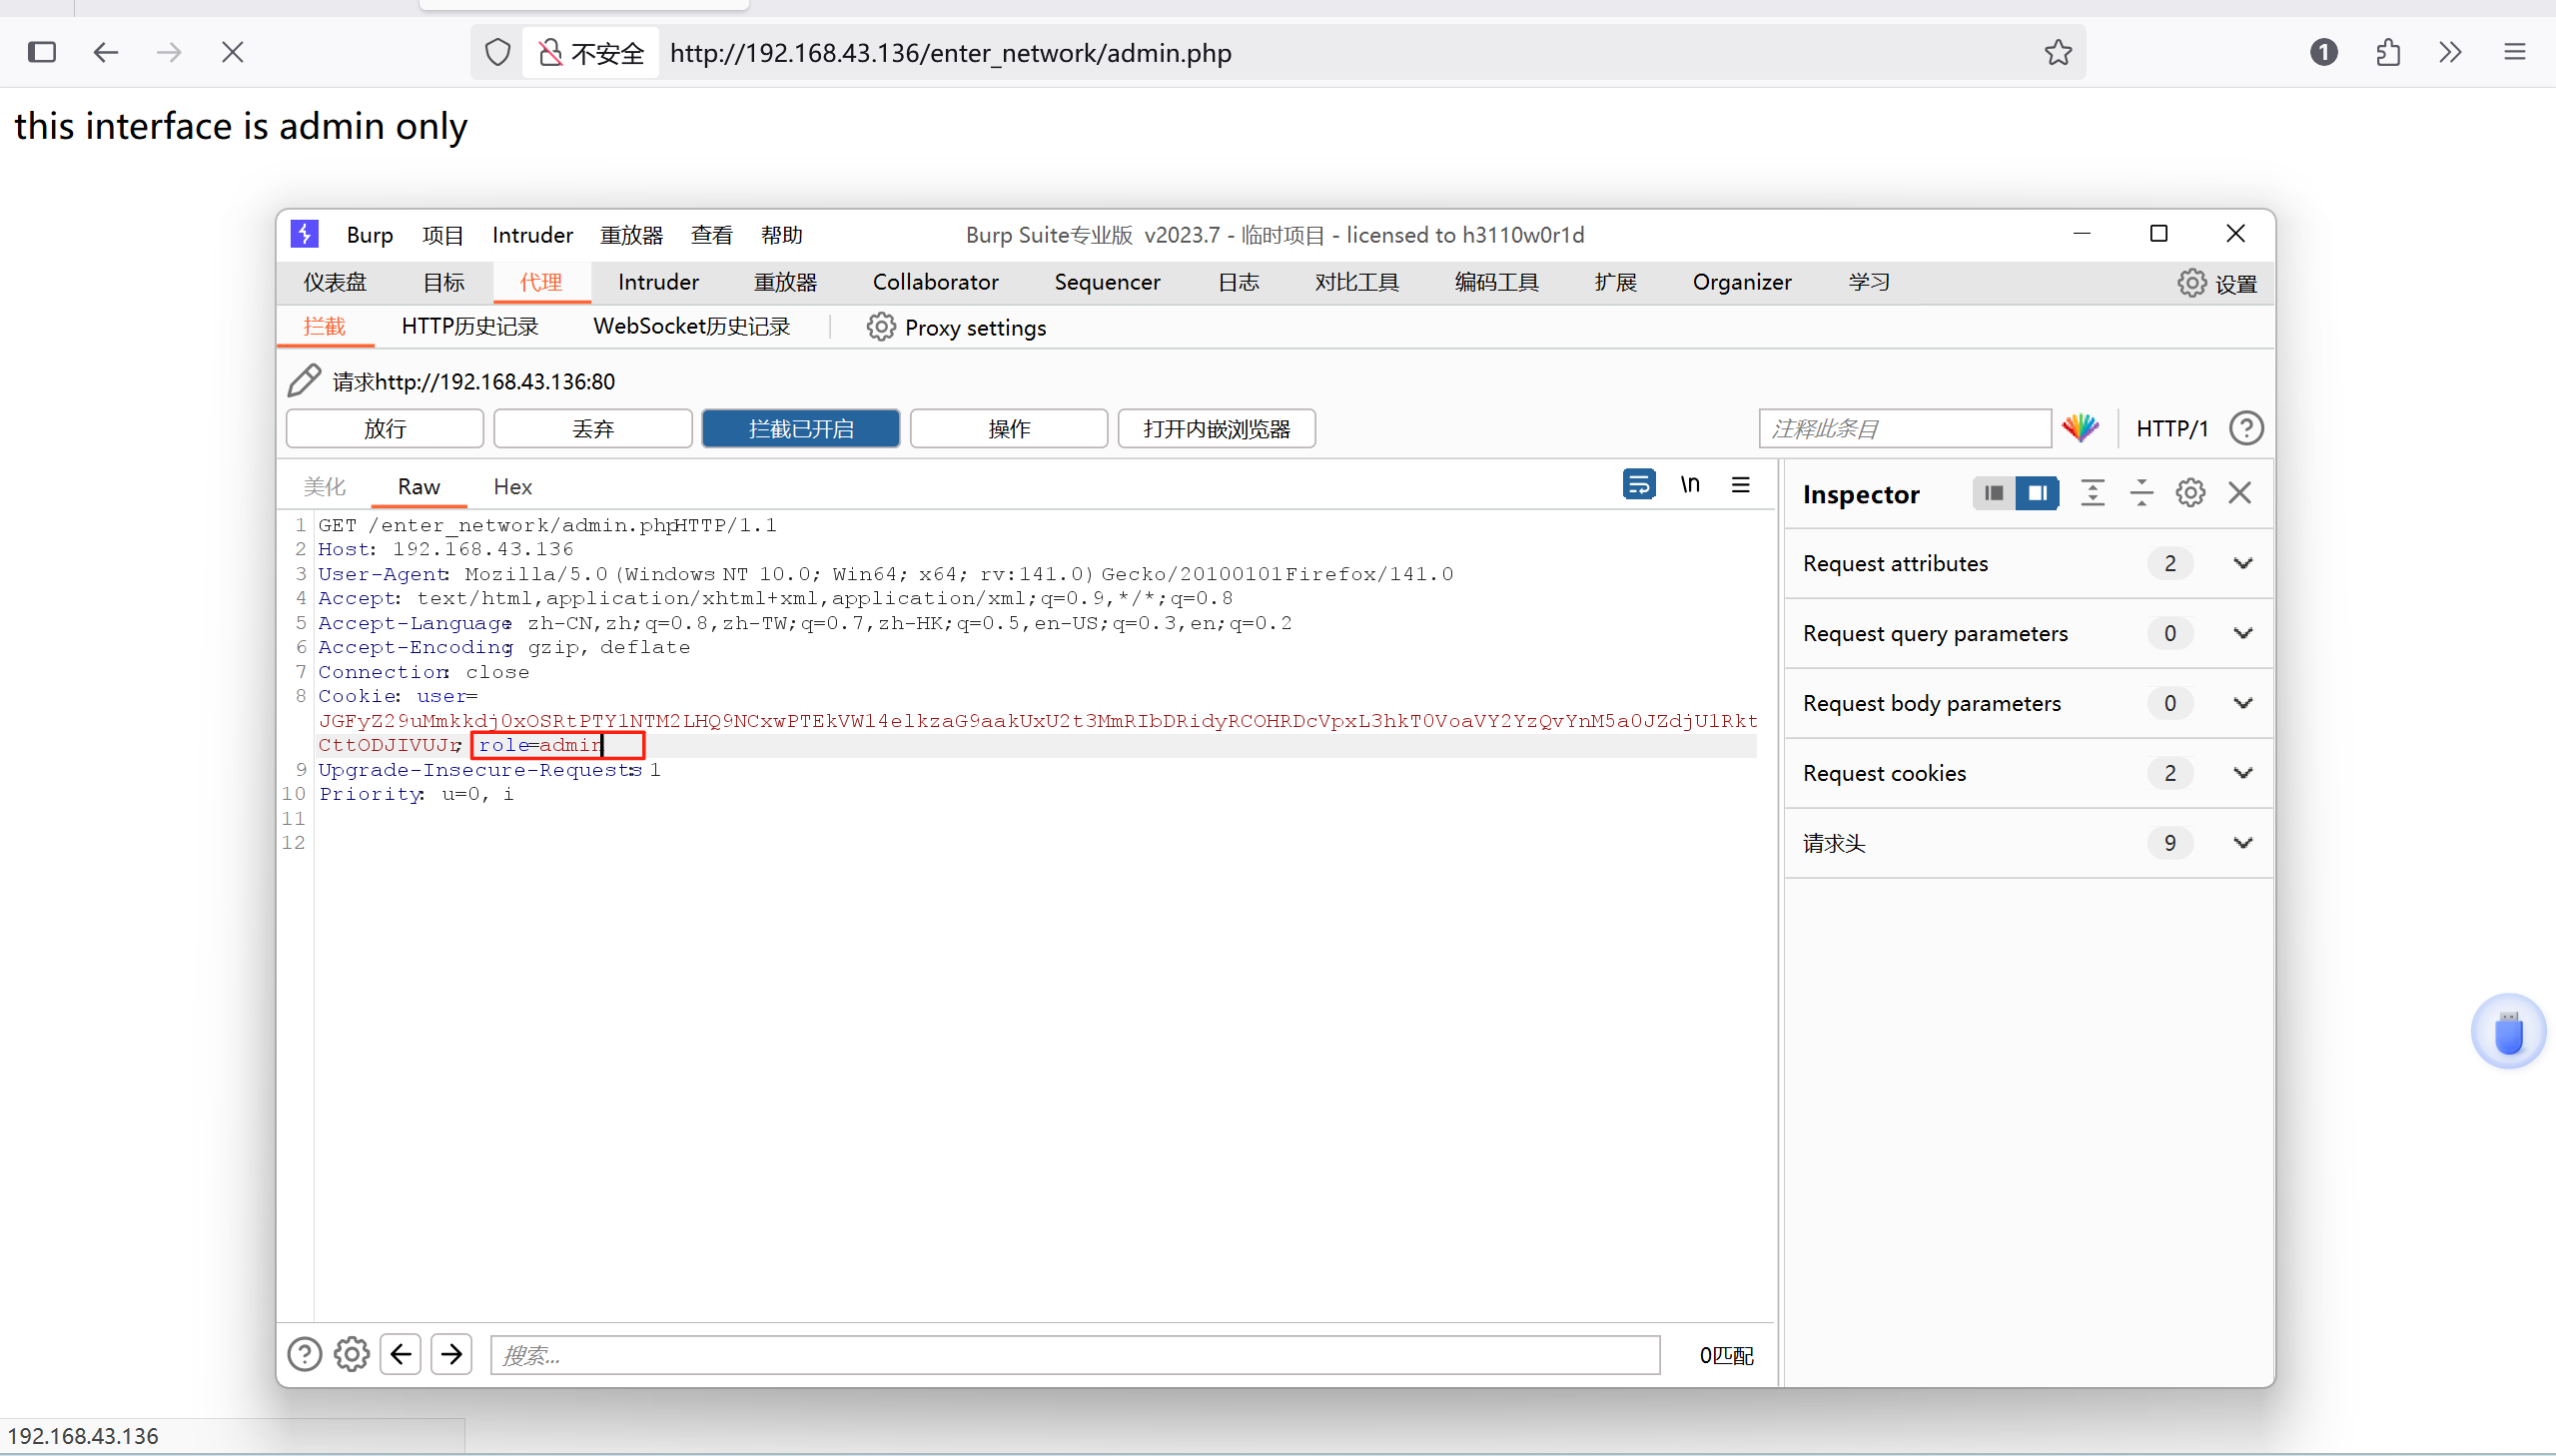
Task: Open the 操作 action dropdown button
Action: click(x=1008, y=428)
